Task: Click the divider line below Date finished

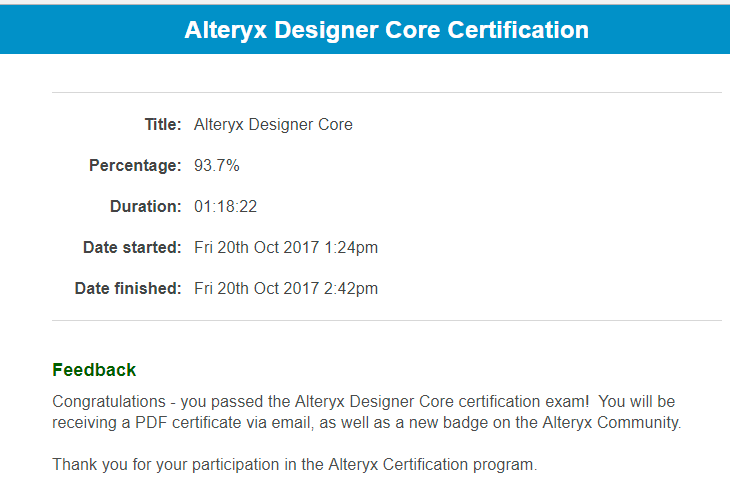Action: [386, 321]
